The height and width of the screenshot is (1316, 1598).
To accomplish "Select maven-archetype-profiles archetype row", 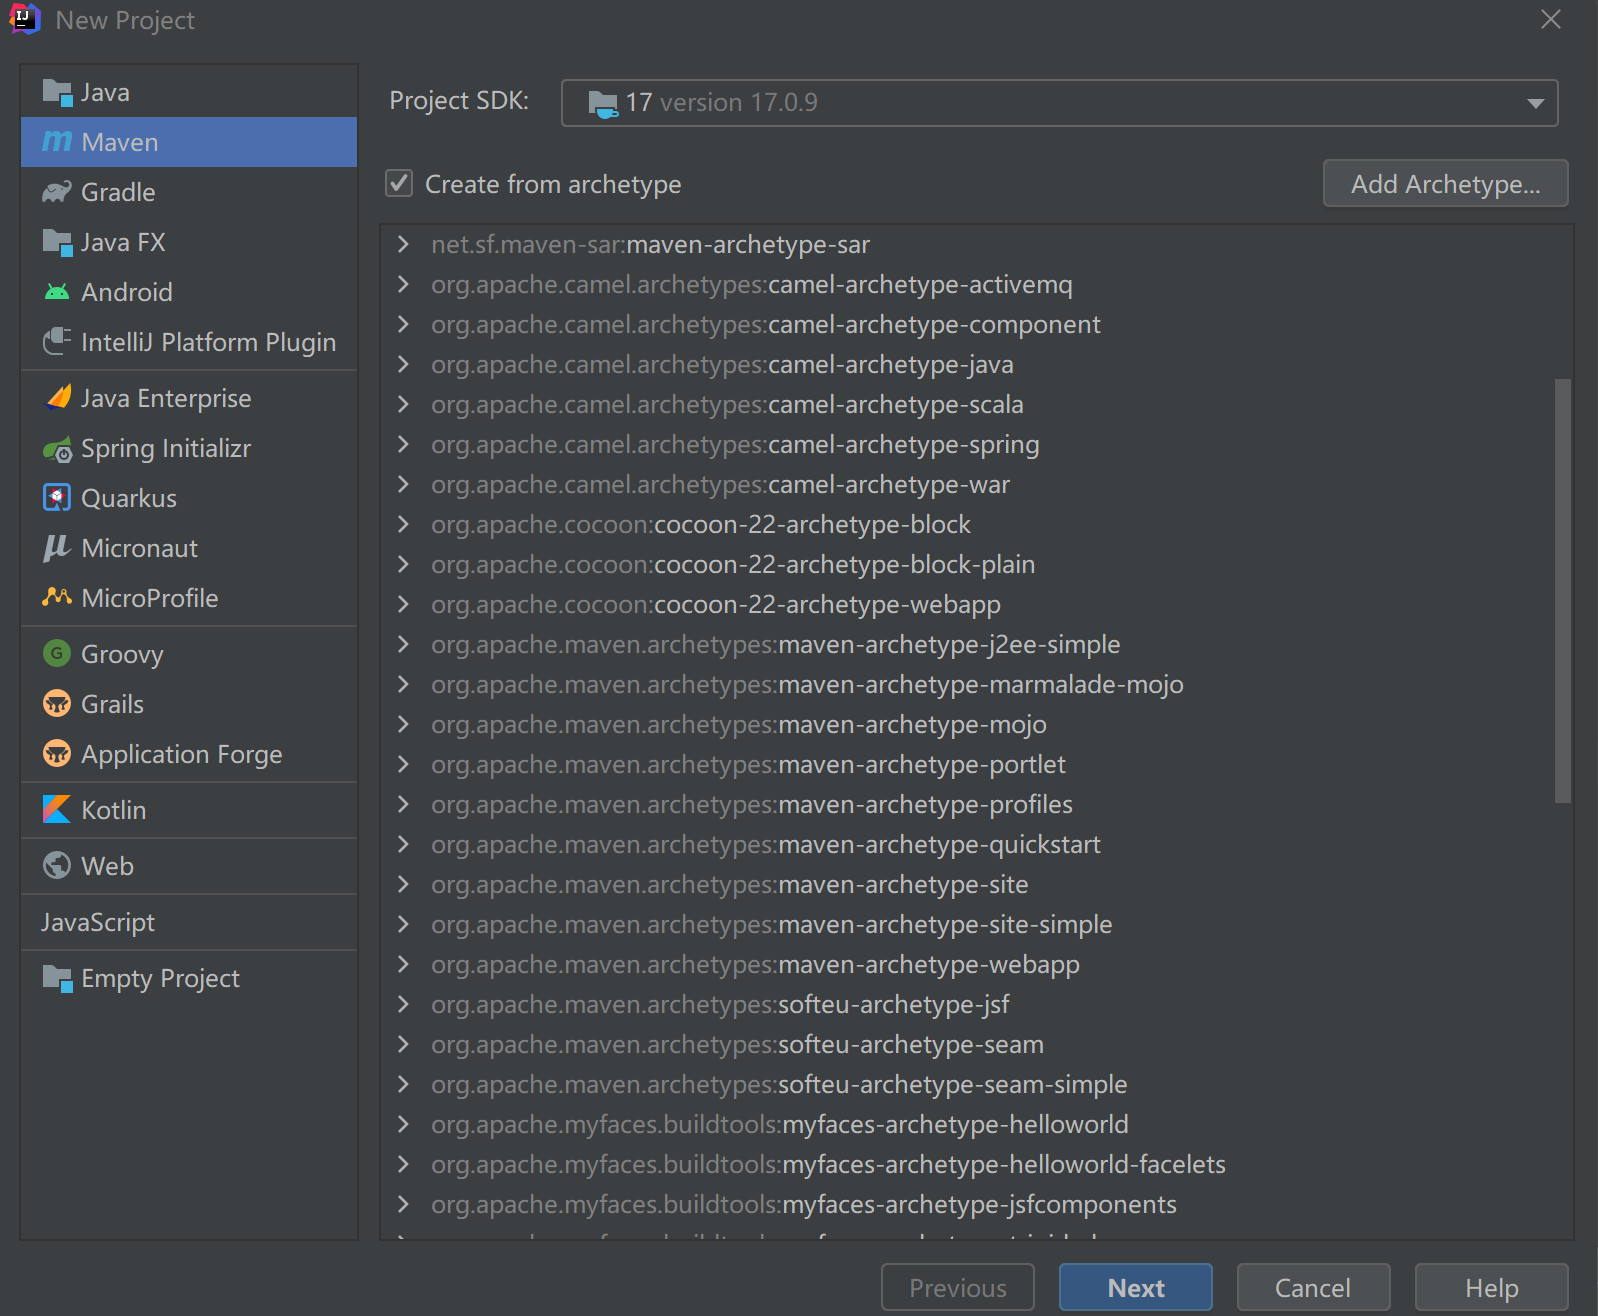I will coord(976,804).
